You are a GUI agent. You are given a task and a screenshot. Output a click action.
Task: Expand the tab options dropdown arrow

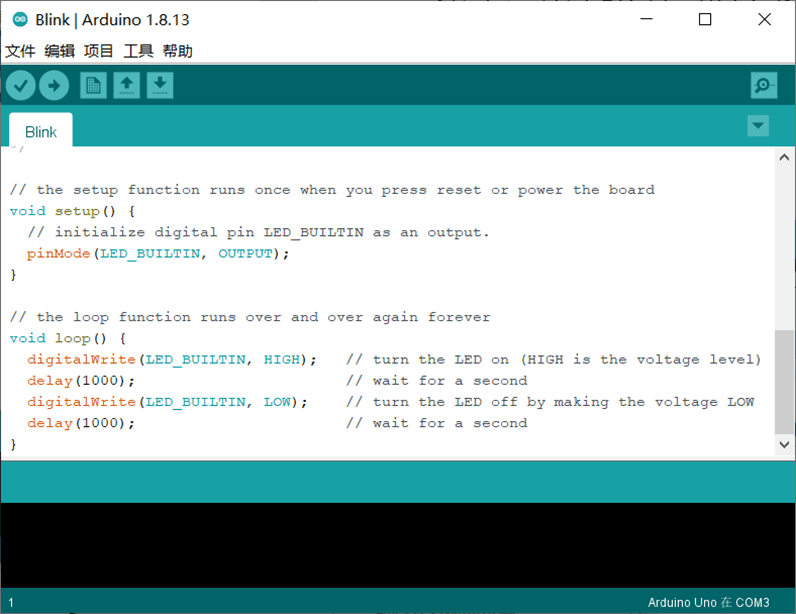[758, 125]
